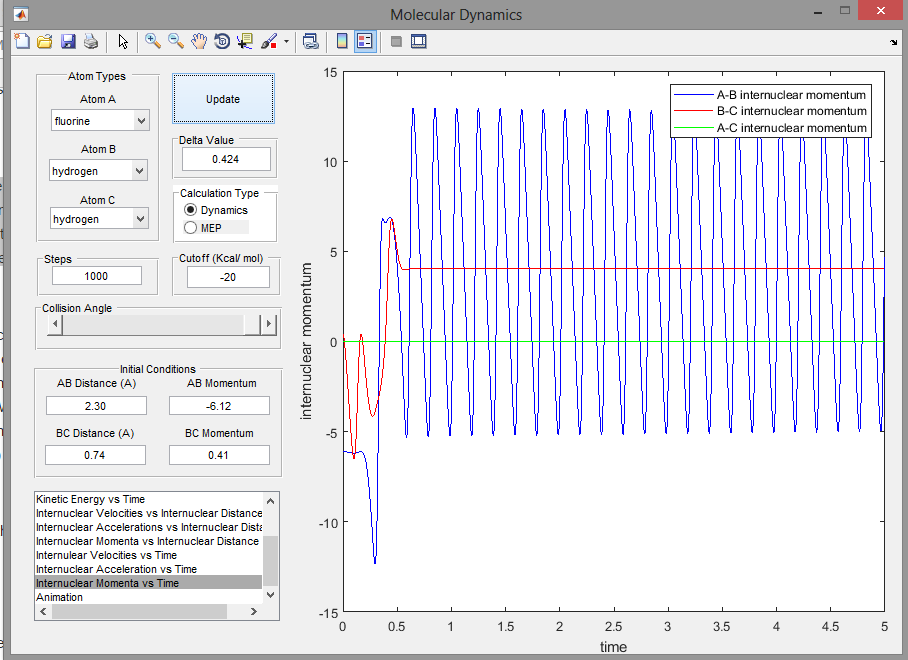Open the Atom C hydrogen dropdown
Viewport: 908px width, 660px height.
[x=99, y=219]
